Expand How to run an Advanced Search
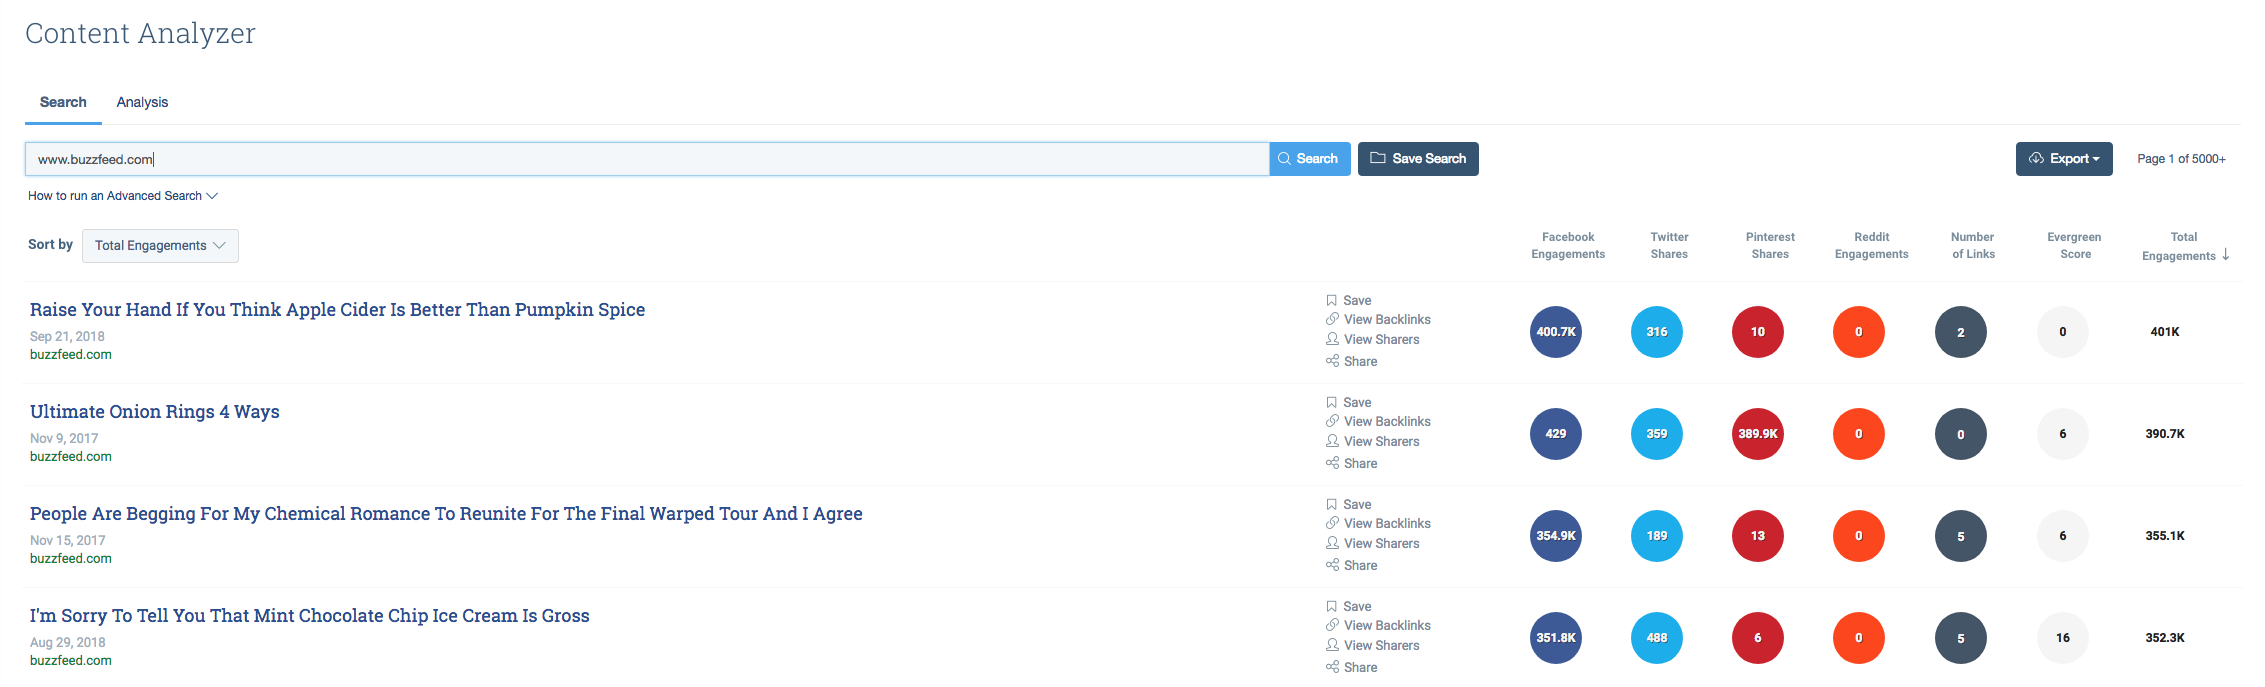 [123, 196]
